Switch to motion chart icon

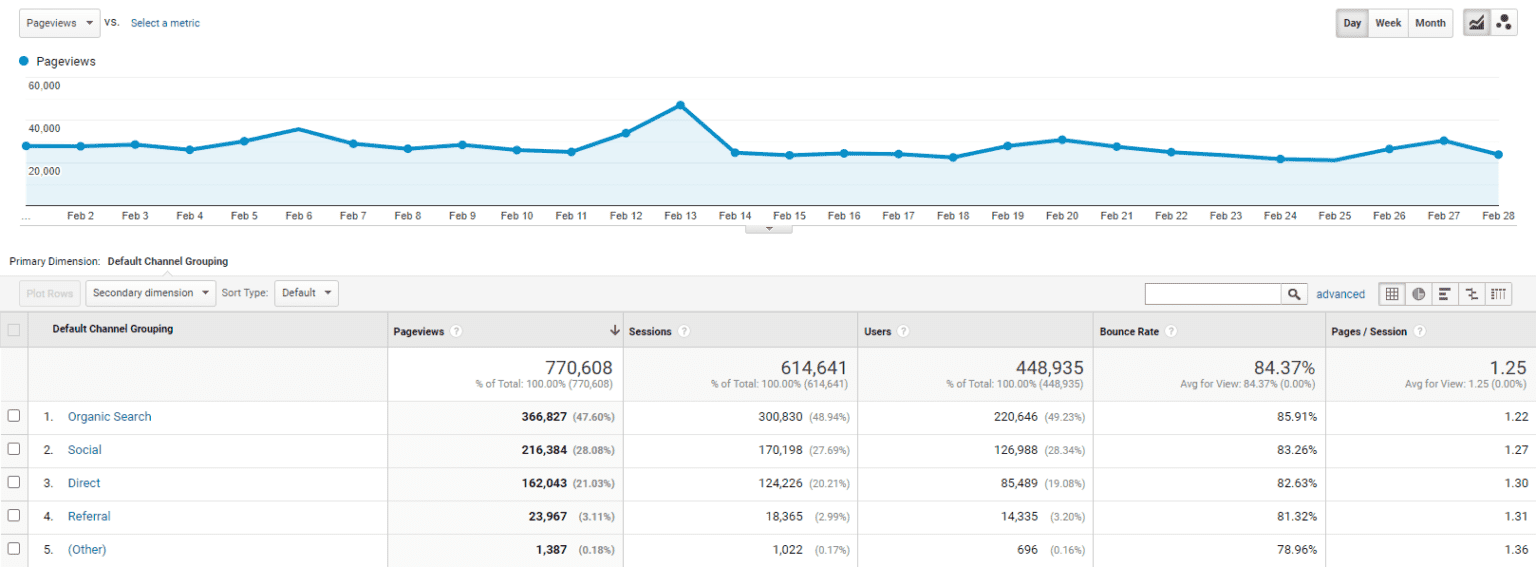[x=1503, y=23]
